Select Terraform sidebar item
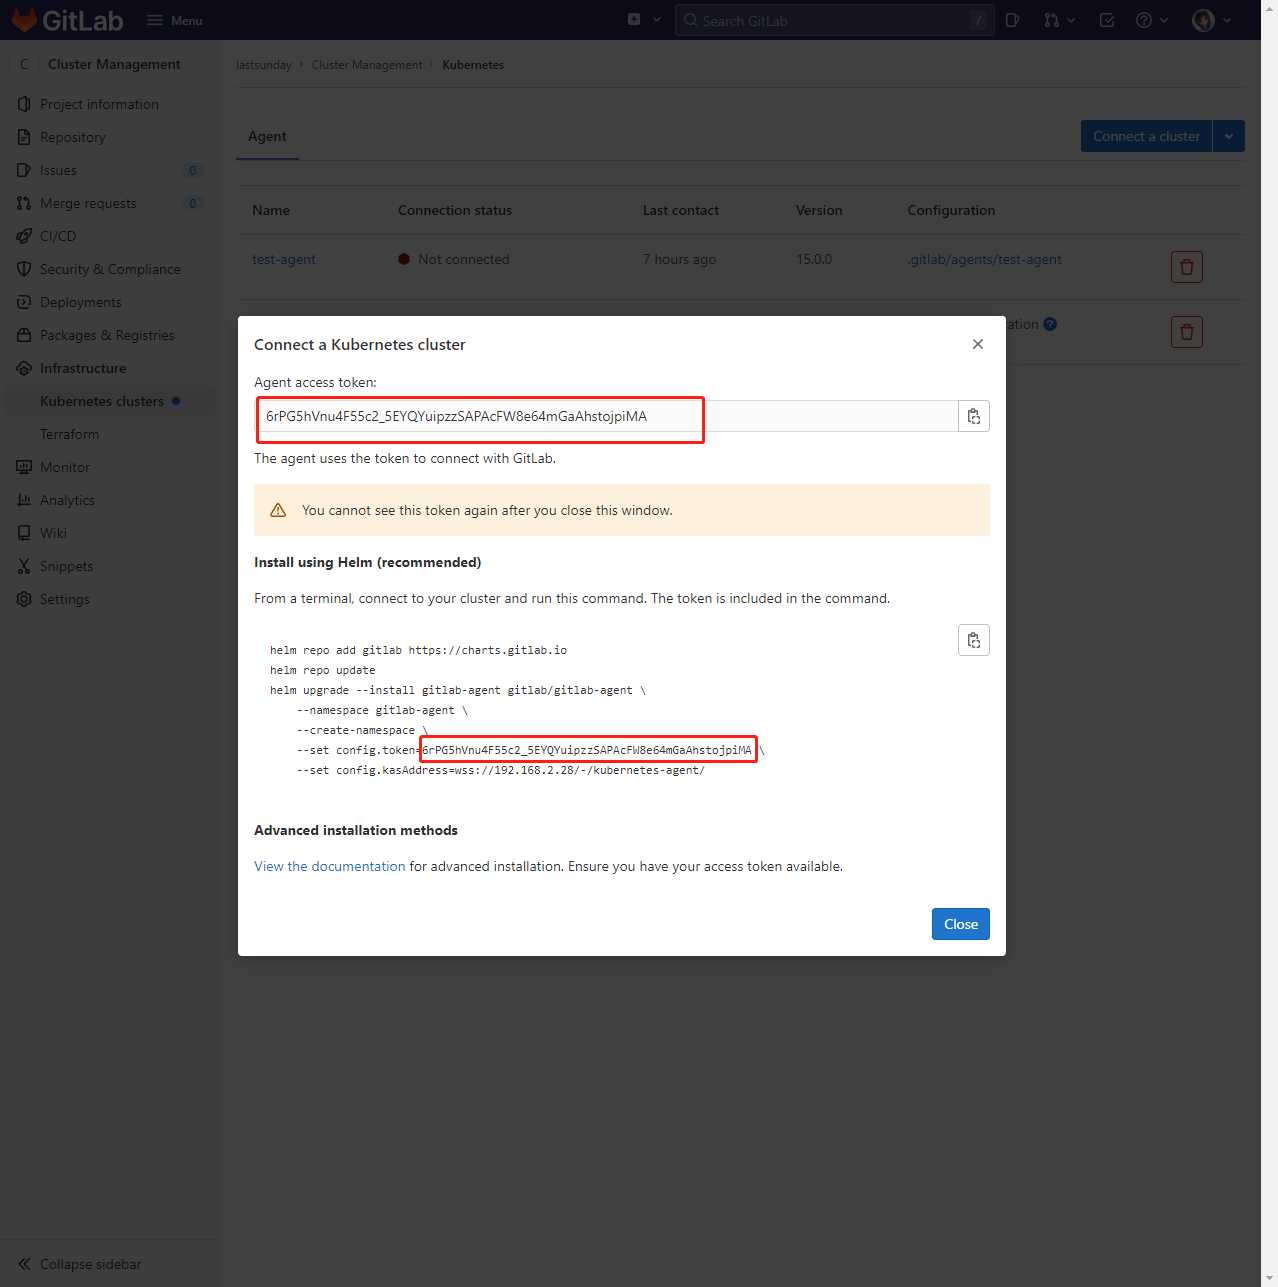1278x1287 pixels. coord(110,434)
